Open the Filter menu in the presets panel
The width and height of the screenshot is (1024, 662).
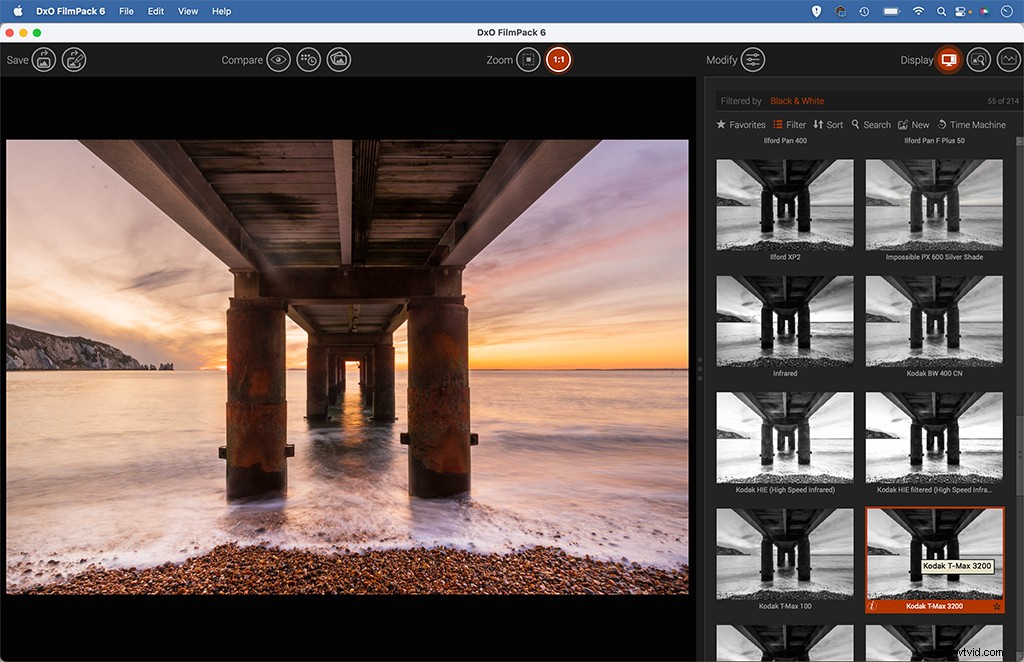pos(789,124)
